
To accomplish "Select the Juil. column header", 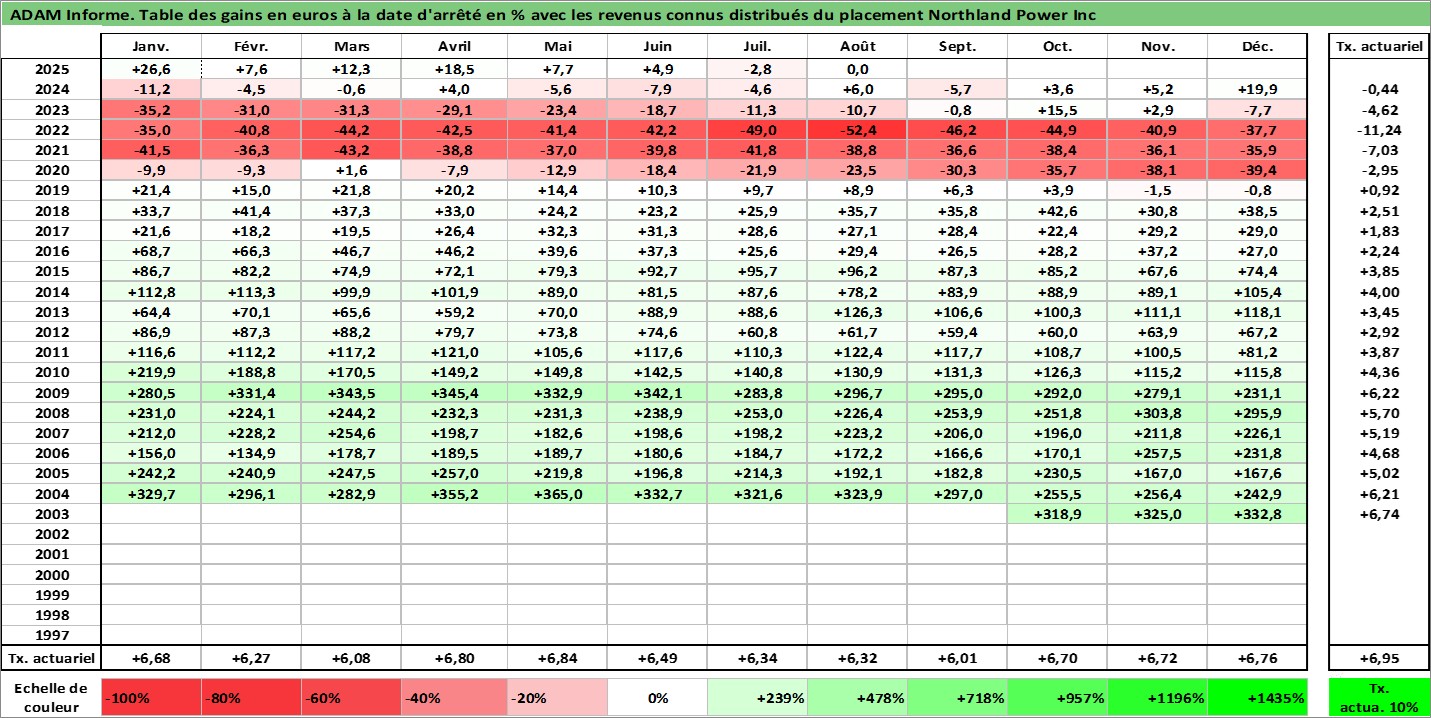I will (757, 47).
